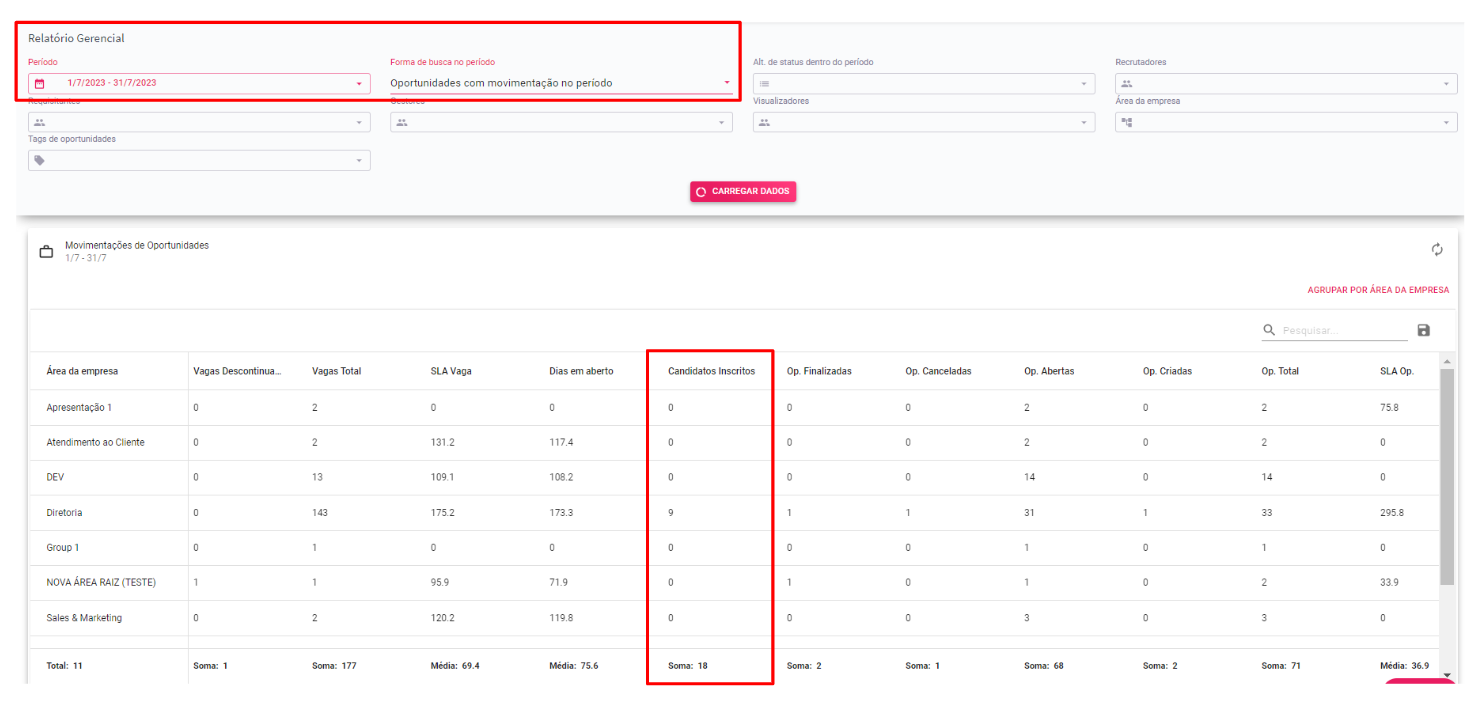Sort by the Vagas Total column header
The image size is (1477, 715).
click(x=336, y=371)
